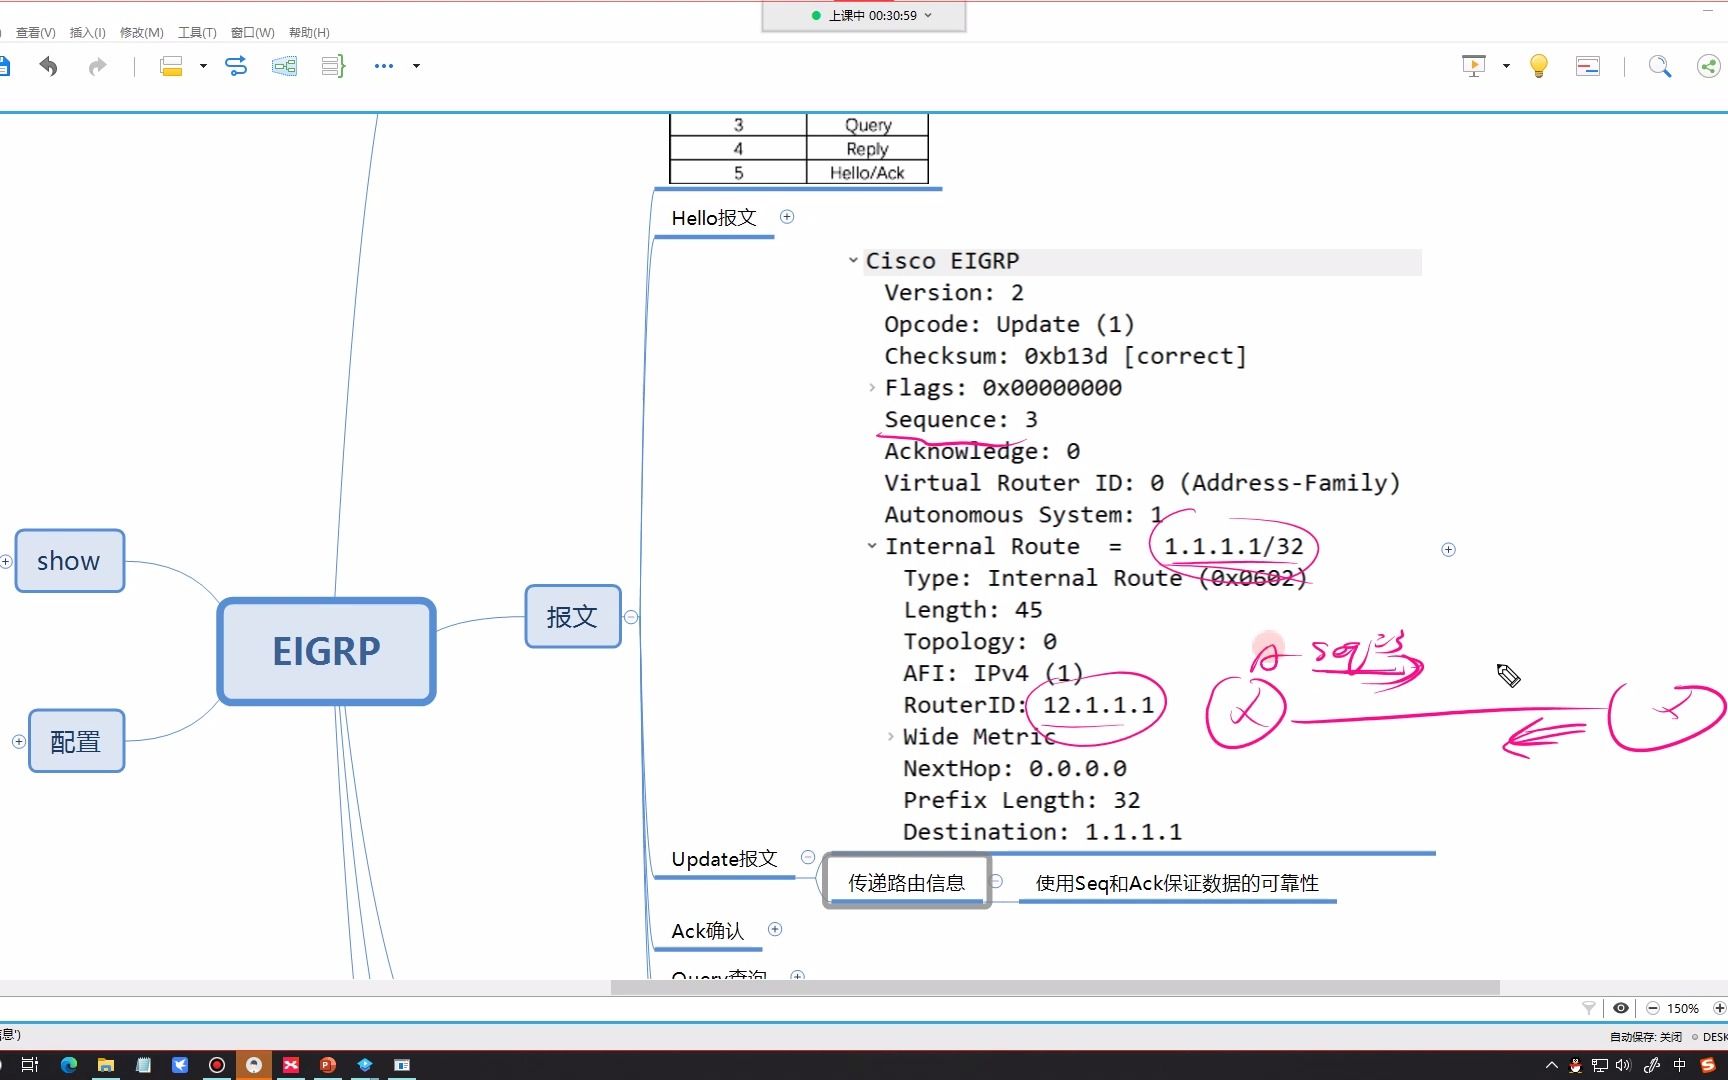Click the three-dot more tools icon
The height and width of the screenshot is (1080, 1728).
pyautogui.click(x=384, y=66)
